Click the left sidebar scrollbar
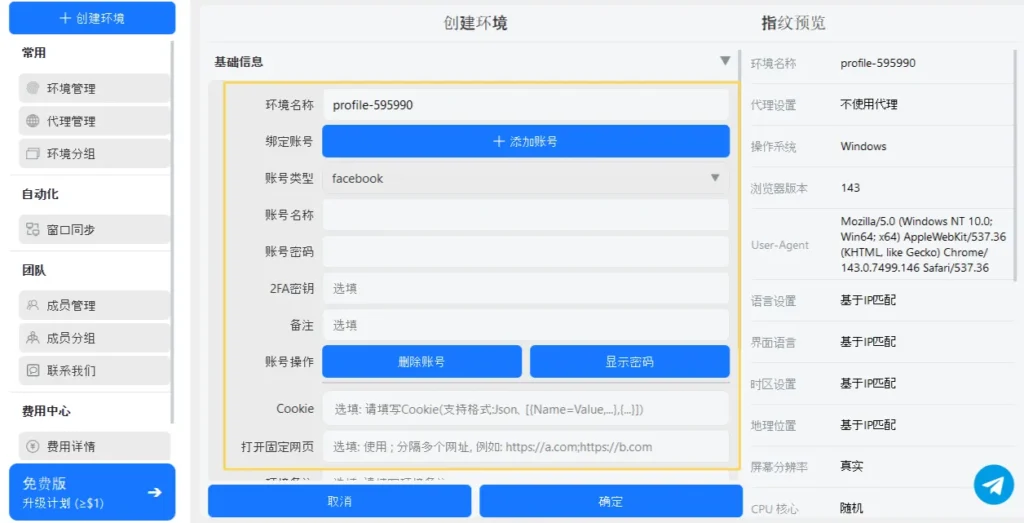This screenshot has width=1024, height=523. [173, 232]
